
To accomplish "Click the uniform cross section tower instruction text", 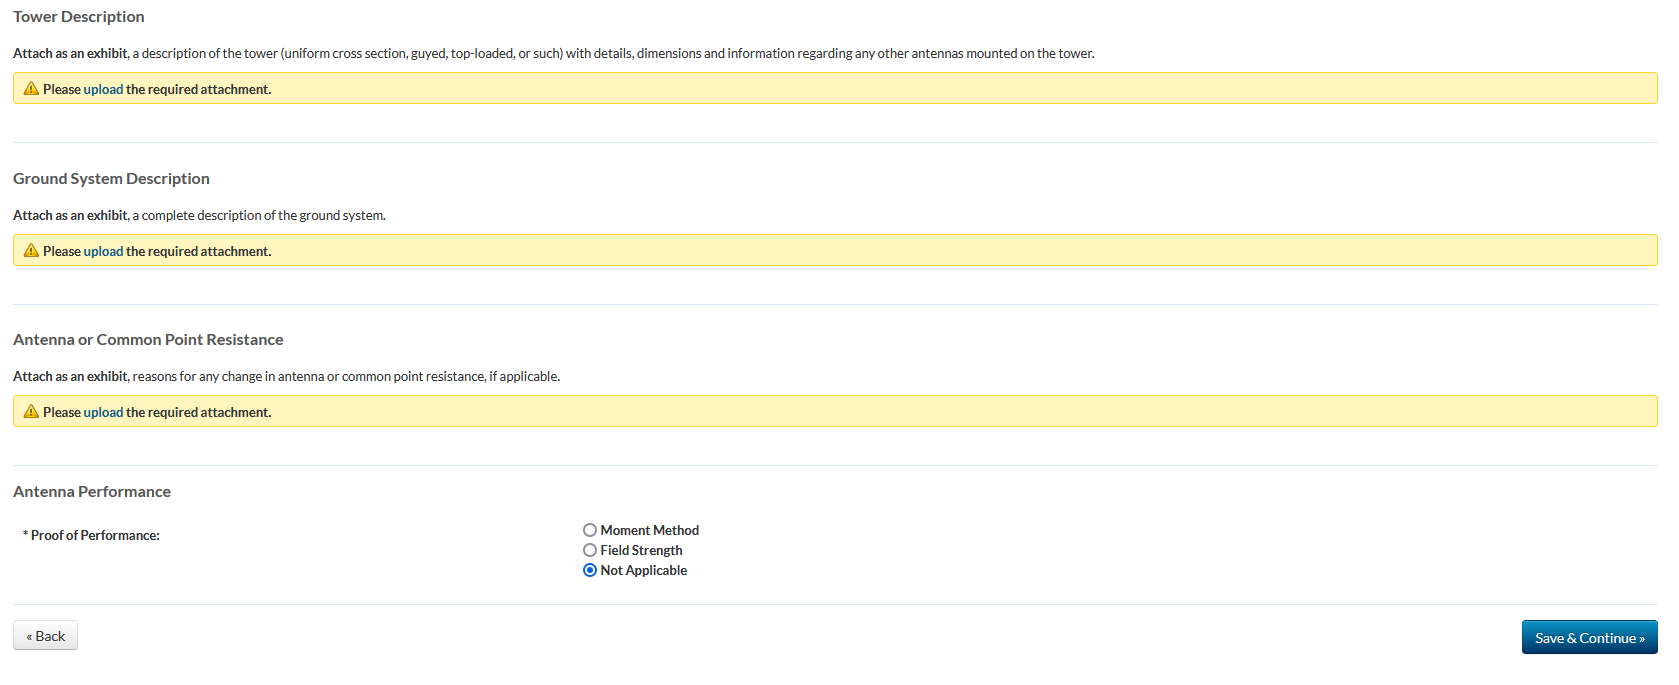I will [612, 54].
